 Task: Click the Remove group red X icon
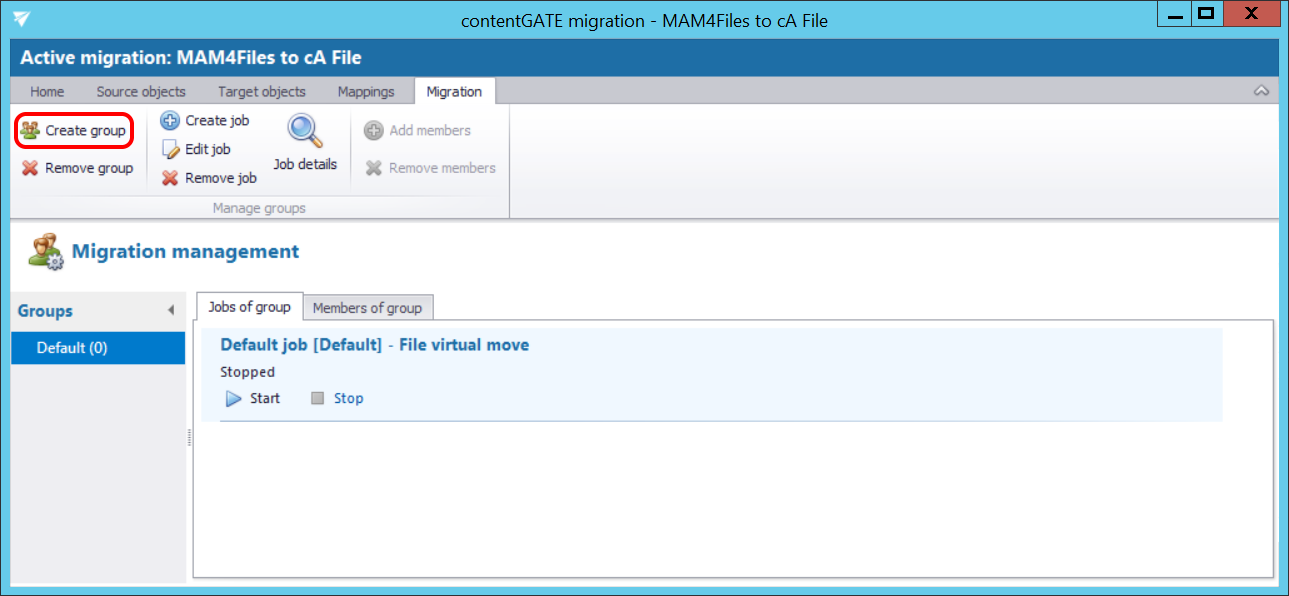30,168
